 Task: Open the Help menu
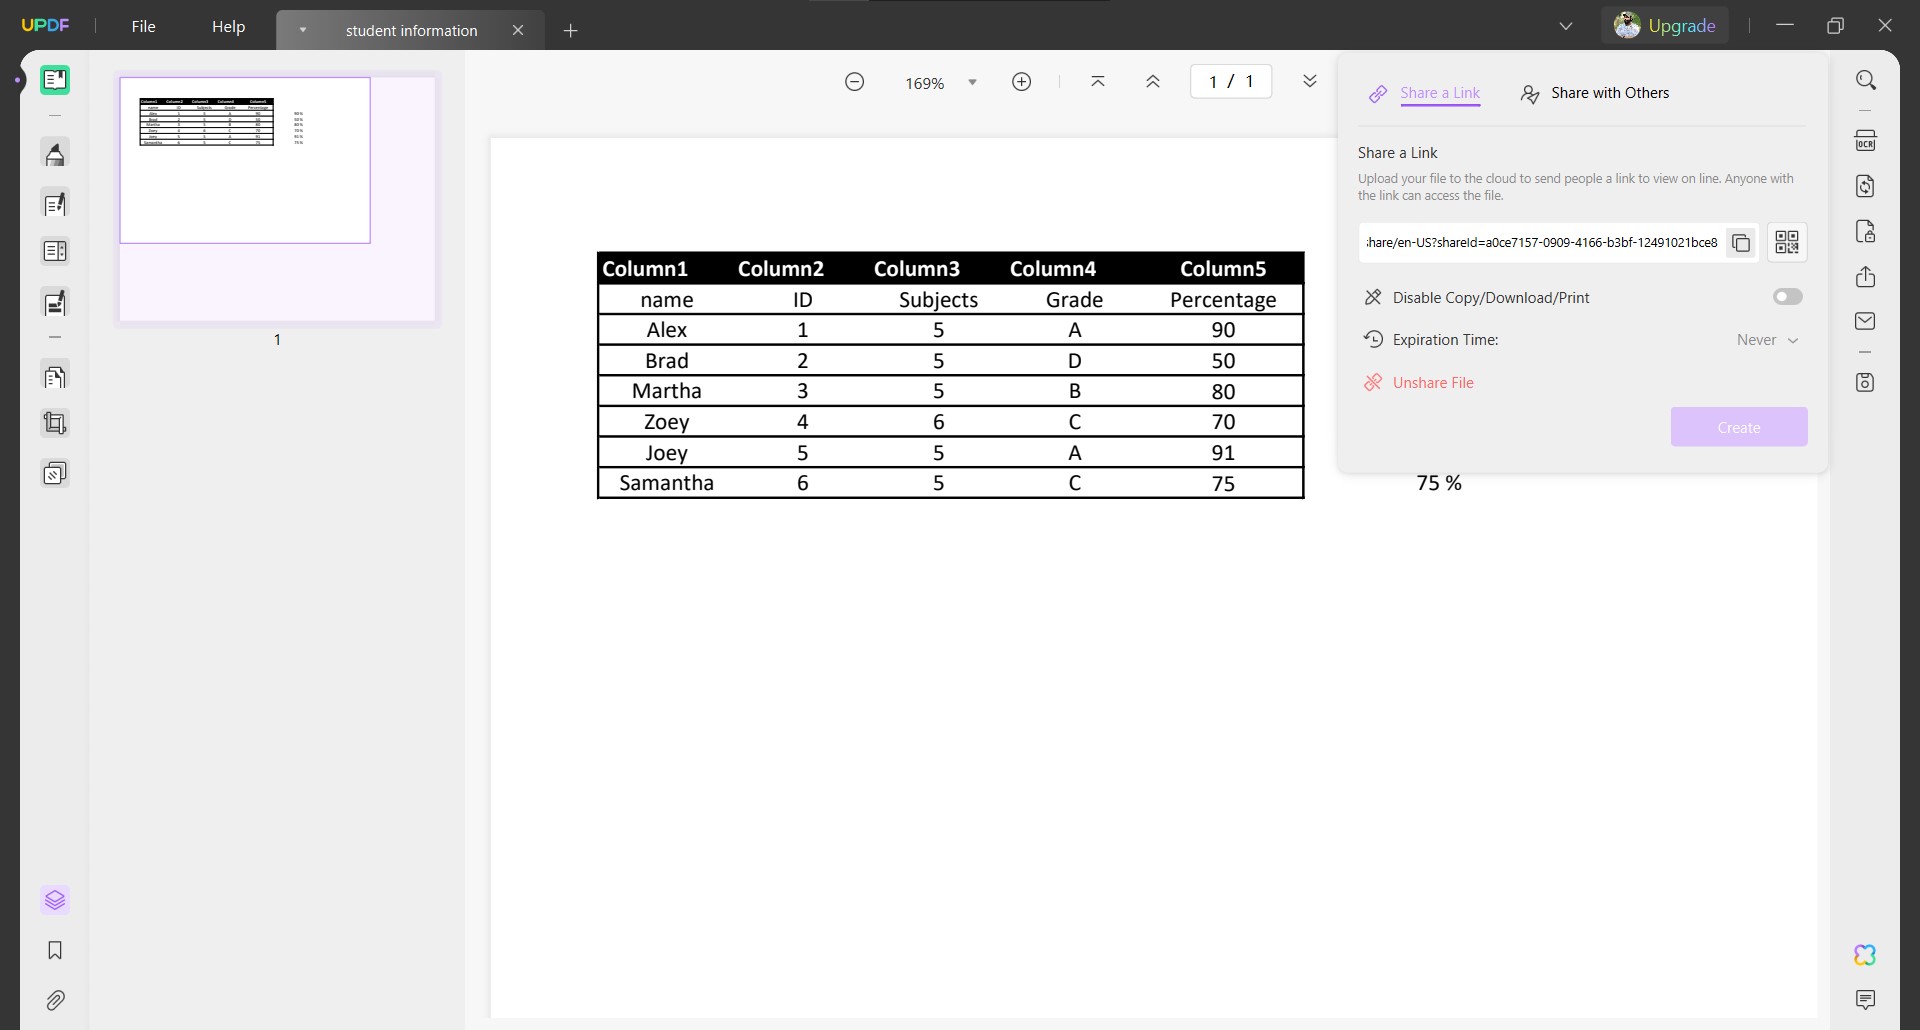point(228,26)
